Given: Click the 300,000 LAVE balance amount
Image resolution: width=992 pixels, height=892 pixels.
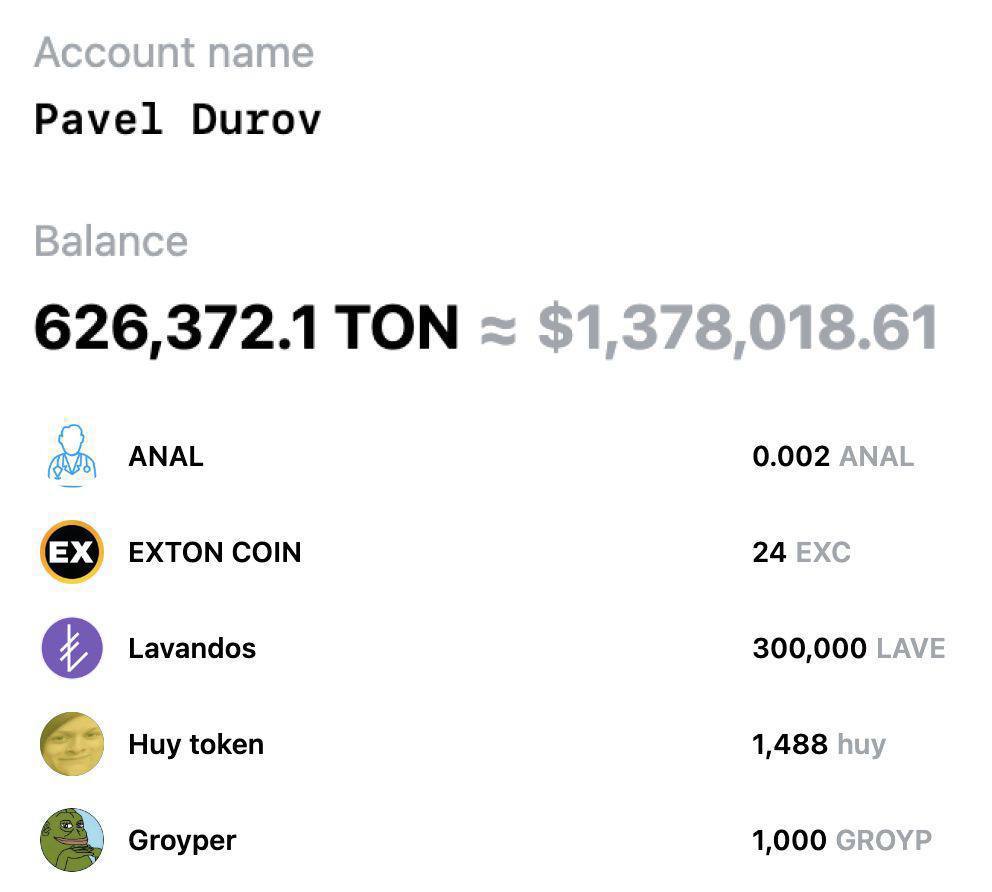Looking at the screenshot, I should point(848,648).
